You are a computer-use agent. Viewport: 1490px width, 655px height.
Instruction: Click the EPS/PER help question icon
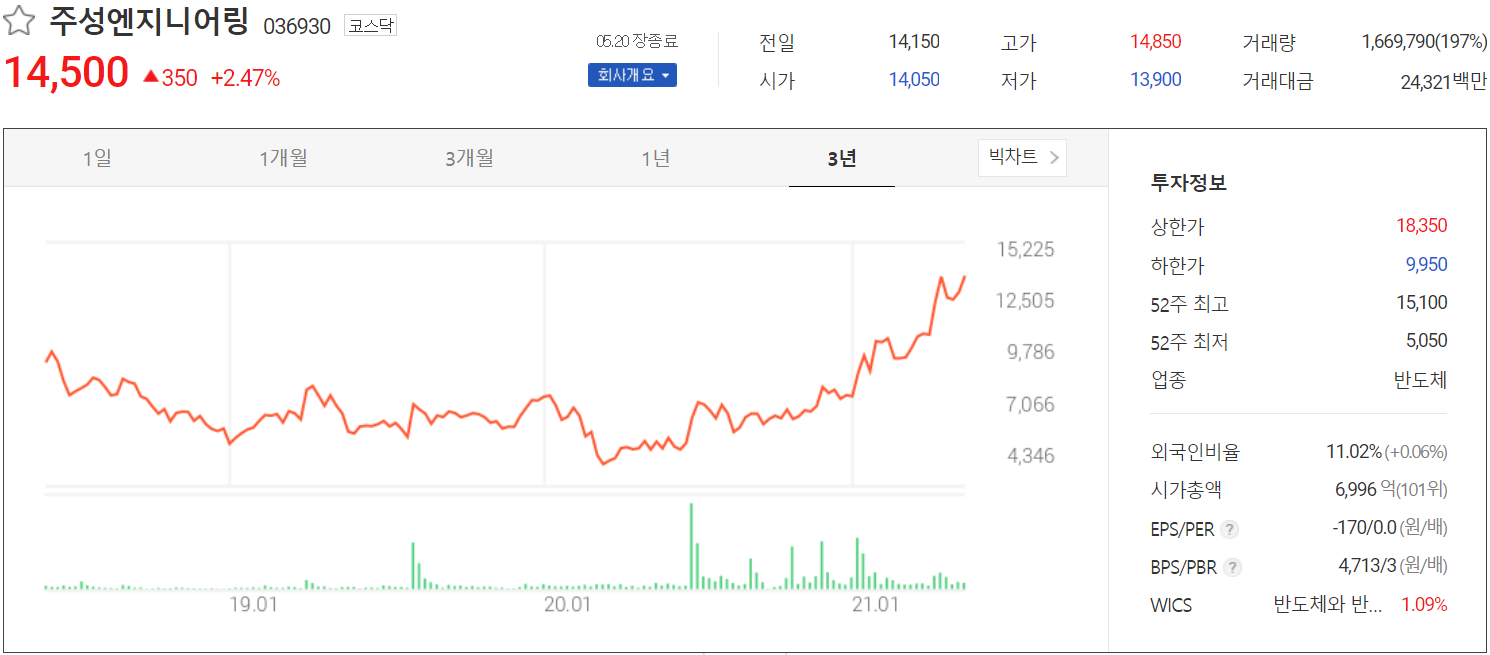coord(1230,529)
